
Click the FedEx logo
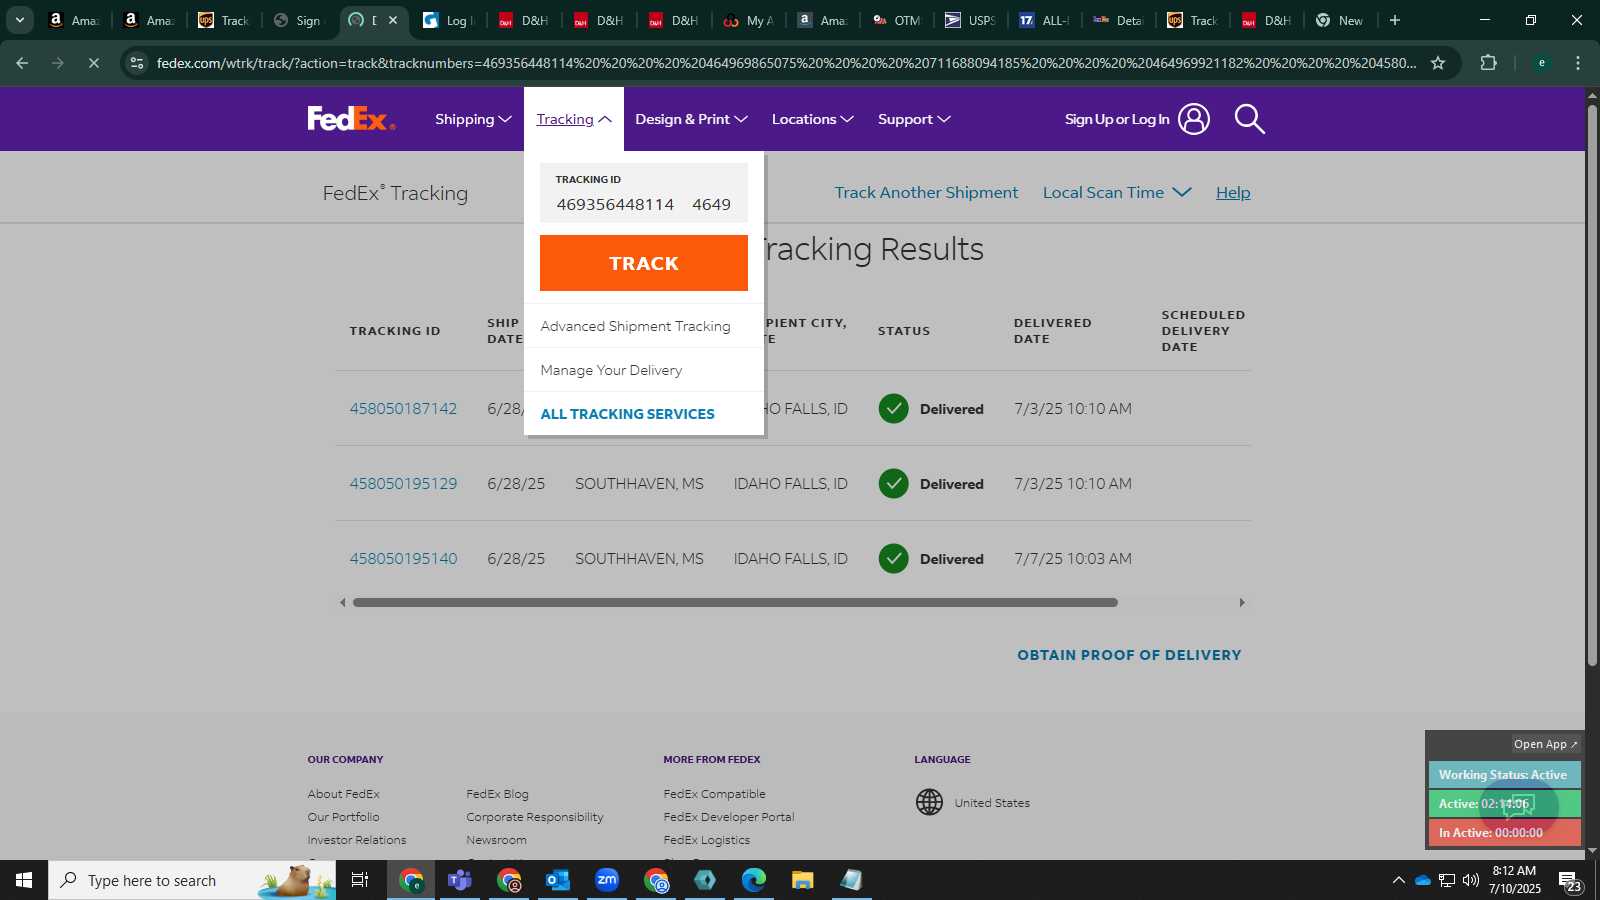[351, 119]
